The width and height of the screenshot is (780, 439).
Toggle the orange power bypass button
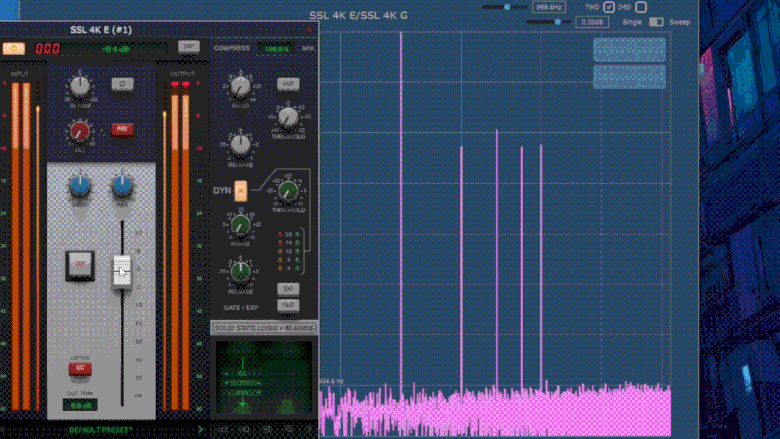(14, 48)
